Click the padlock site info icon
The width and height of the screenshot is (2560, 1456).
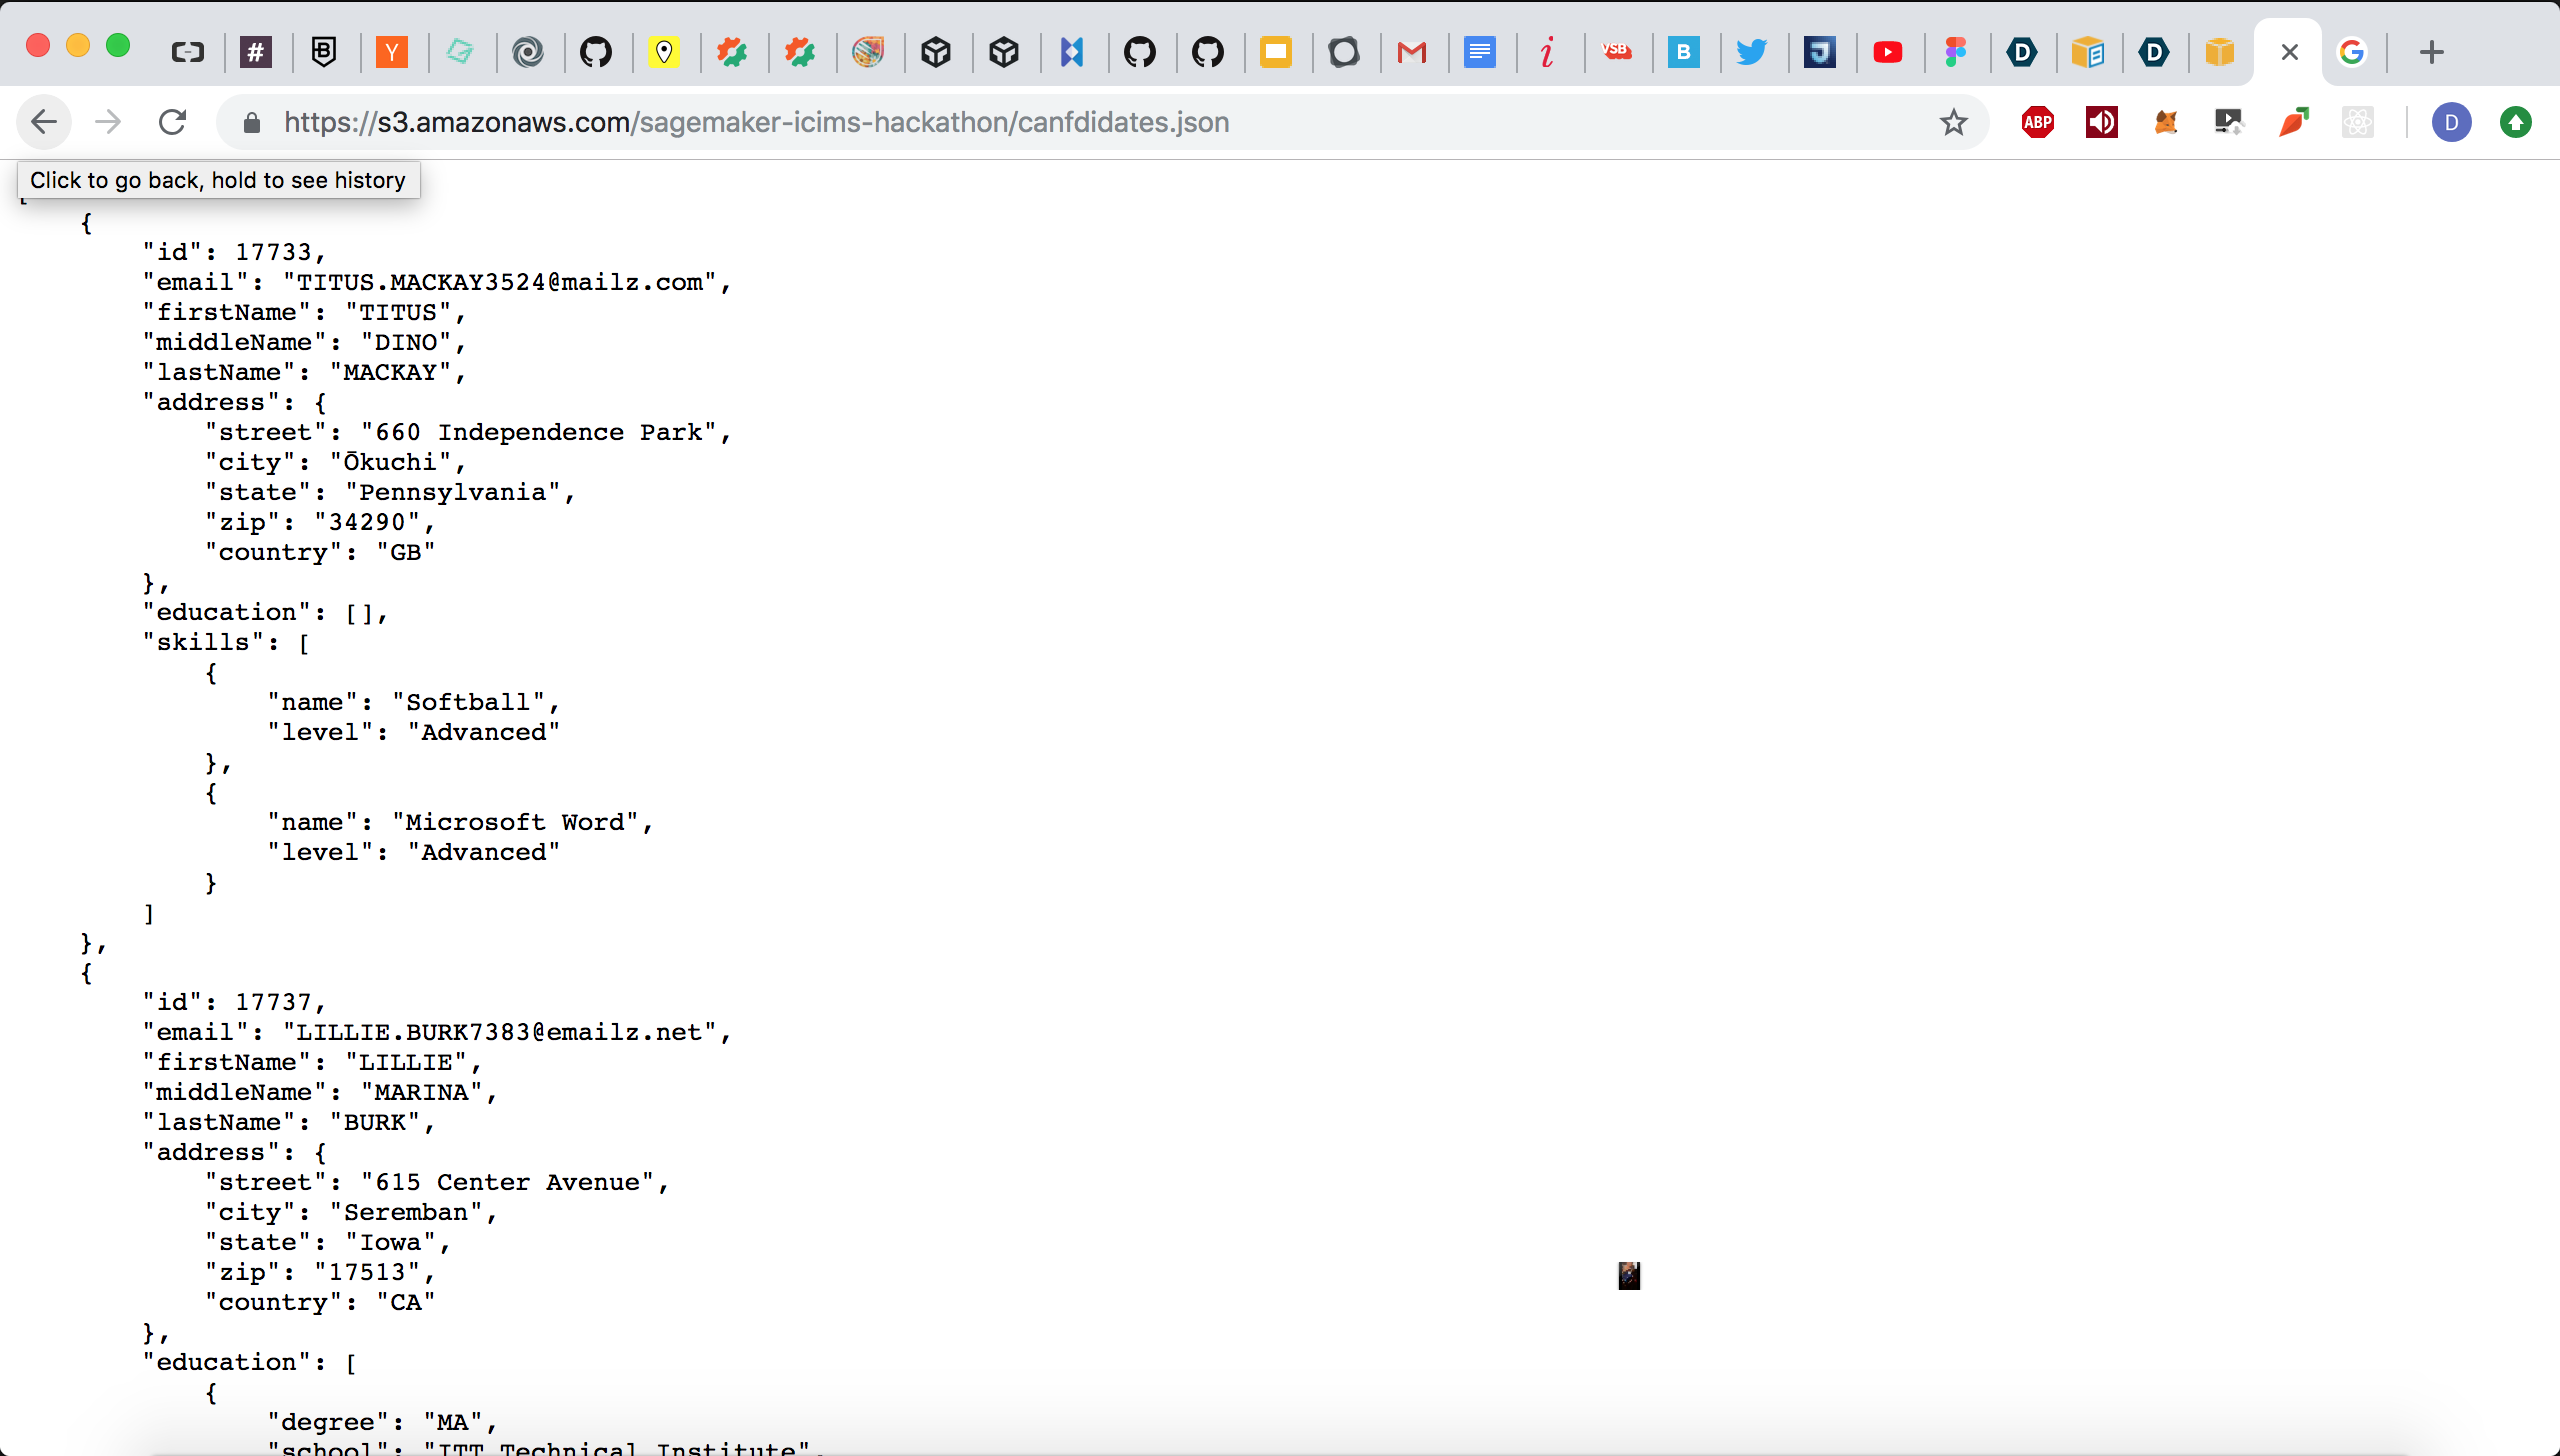tap(252, 122)
